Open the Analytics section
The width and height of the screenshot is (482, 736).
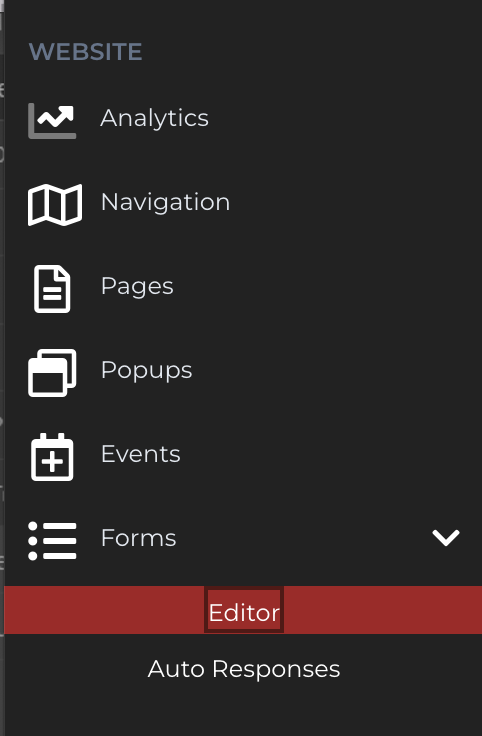[x=154, y=118]
